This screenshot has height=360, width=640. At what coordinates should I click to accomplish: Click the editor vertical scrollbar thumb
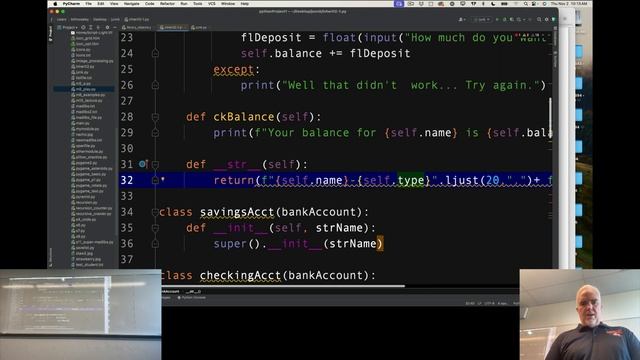coord(551,118)
